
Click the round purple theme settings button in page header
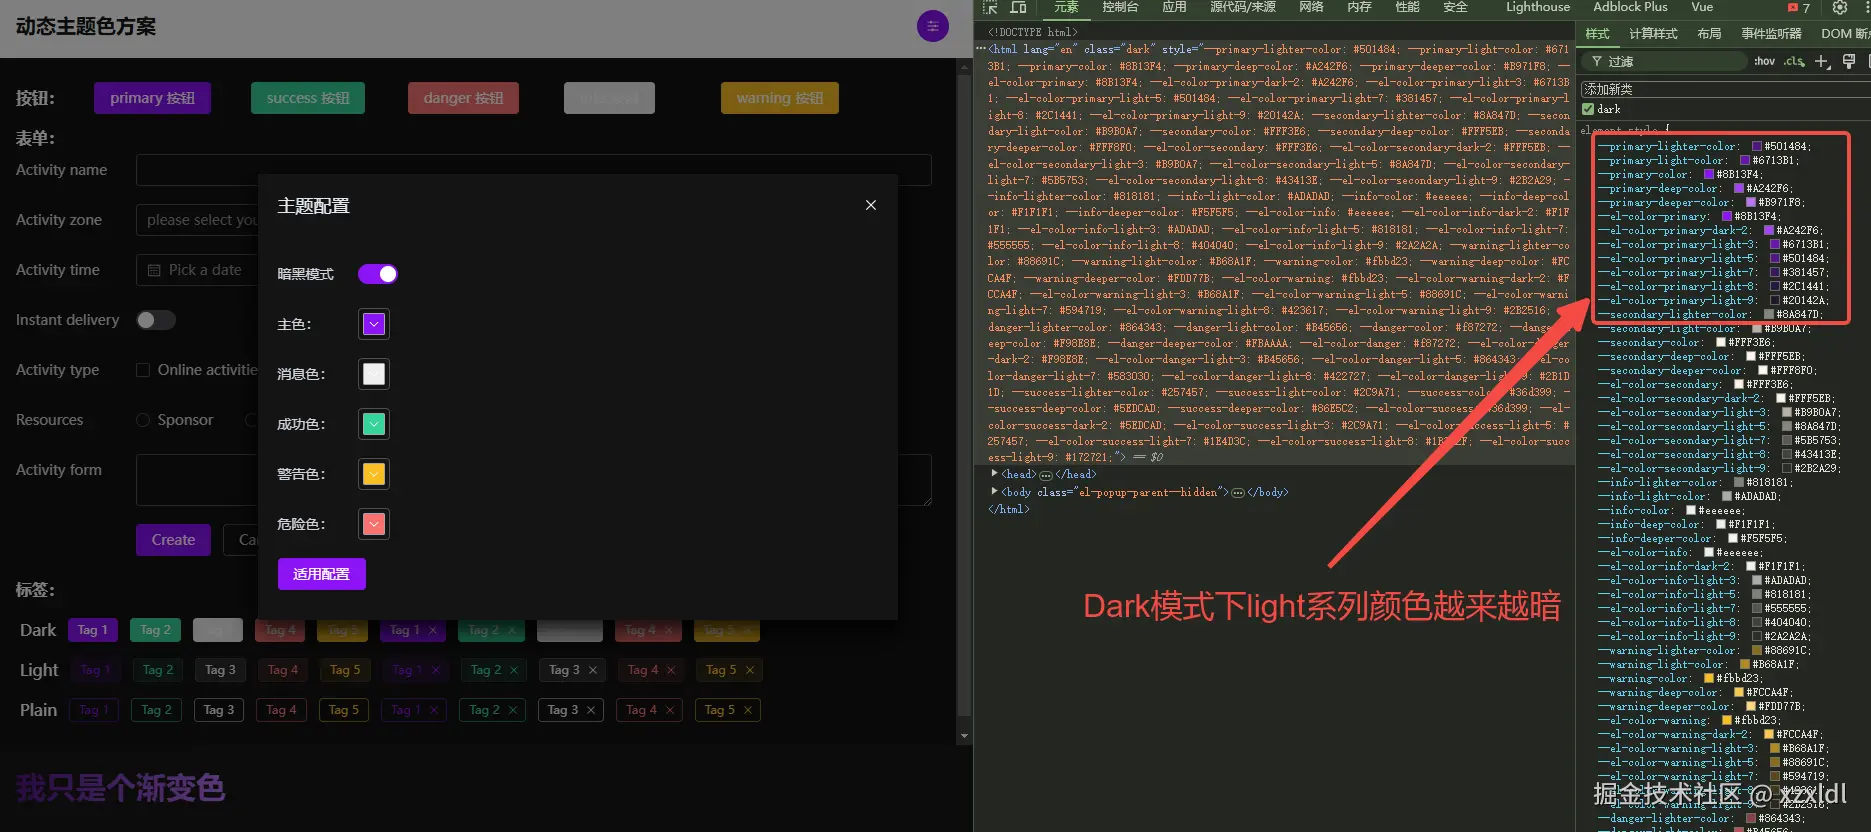click(x=933, y=26)
